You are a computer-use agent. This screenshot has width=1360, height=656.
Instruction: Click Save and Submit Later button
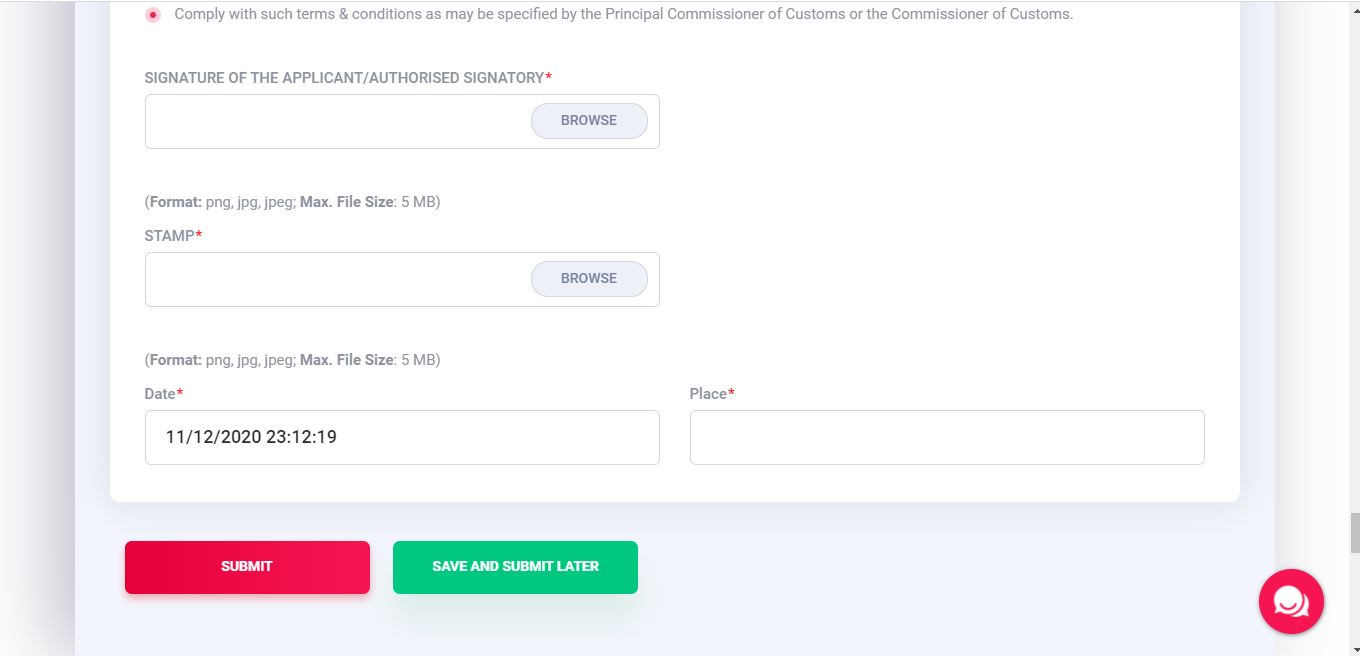(515, 567)
